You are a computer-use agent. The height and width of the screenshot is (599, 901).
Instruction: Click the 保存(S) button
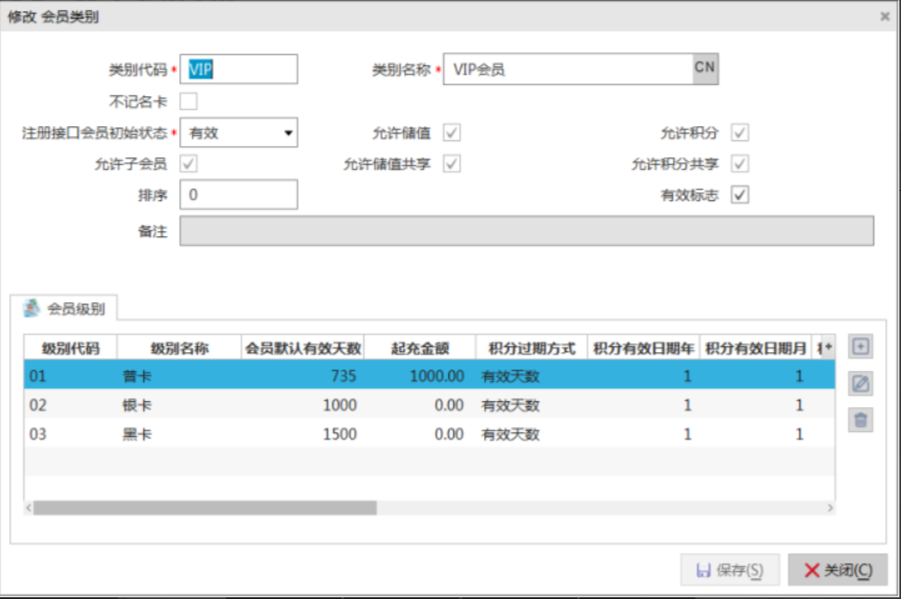(x=730, y=570)
